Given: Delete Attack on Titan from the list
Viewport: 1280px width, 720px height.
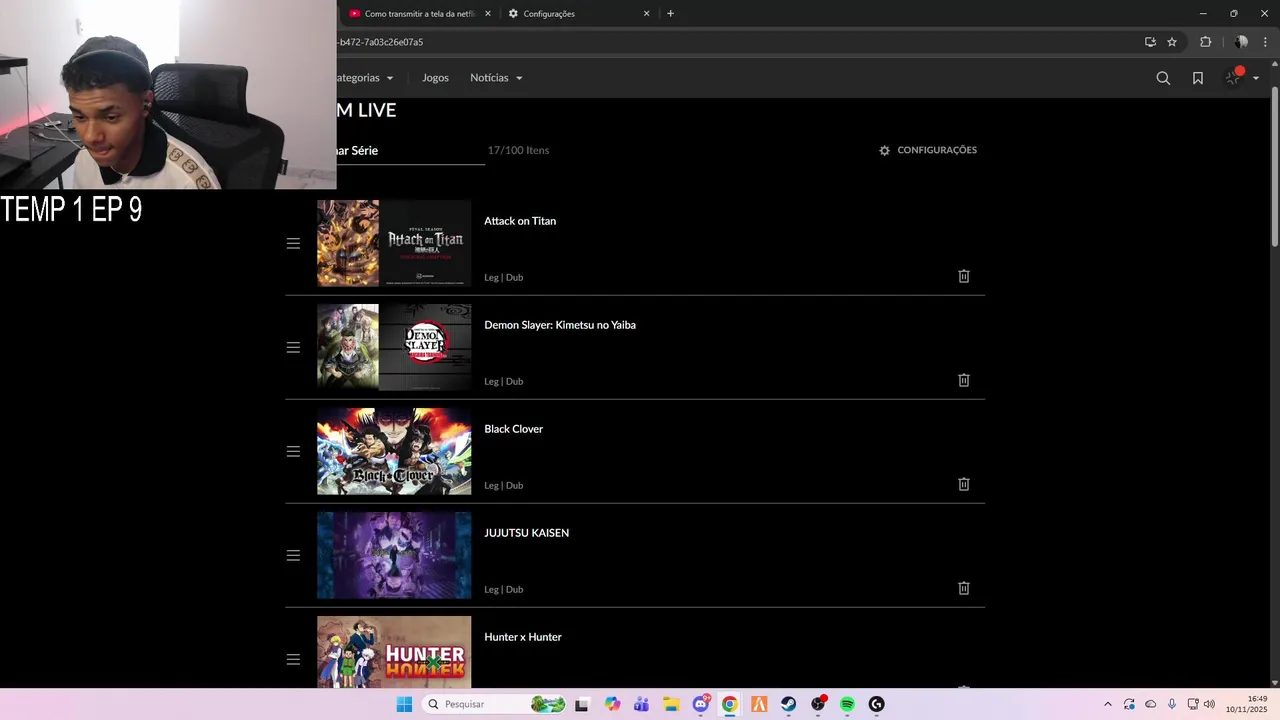Looking at the screenshot, I should click(x=964, y=276).
